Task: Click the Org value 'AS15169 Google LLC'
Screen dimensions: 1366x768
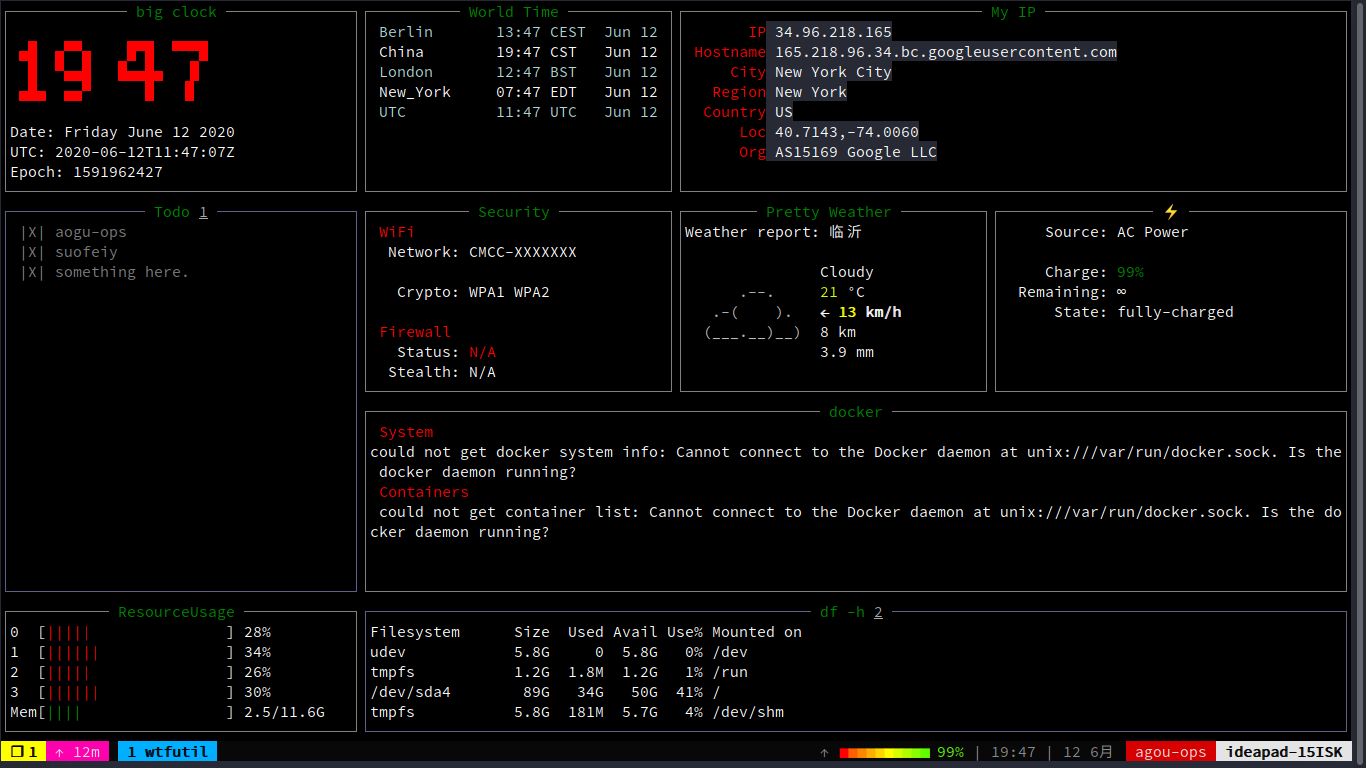Action: coord(856,152)
